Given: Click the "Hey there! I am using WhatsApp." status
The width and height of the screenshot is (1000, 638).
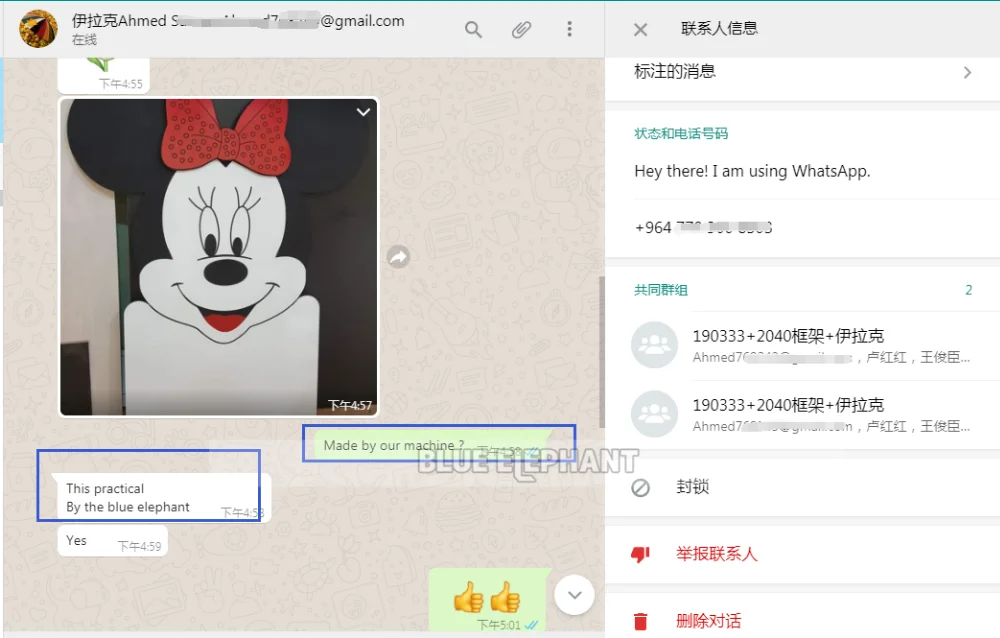Looking at the screenshot, I should tap(752, 171).
